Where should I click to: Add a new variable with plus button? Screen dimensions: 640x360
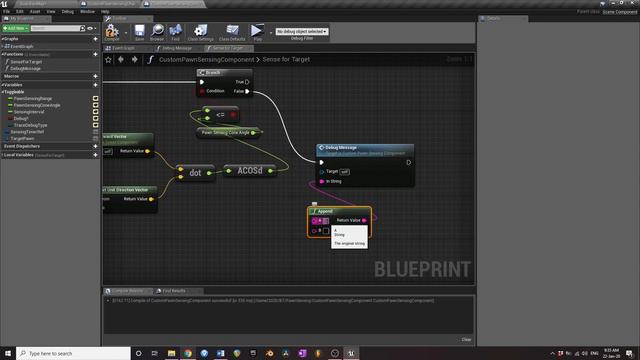[x=96, y=85]
